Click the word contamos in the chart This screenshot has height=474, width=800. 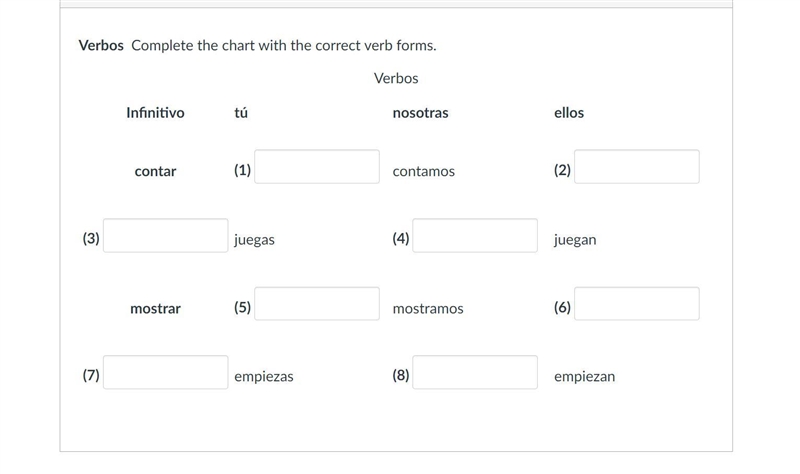(x=423, y=171)
